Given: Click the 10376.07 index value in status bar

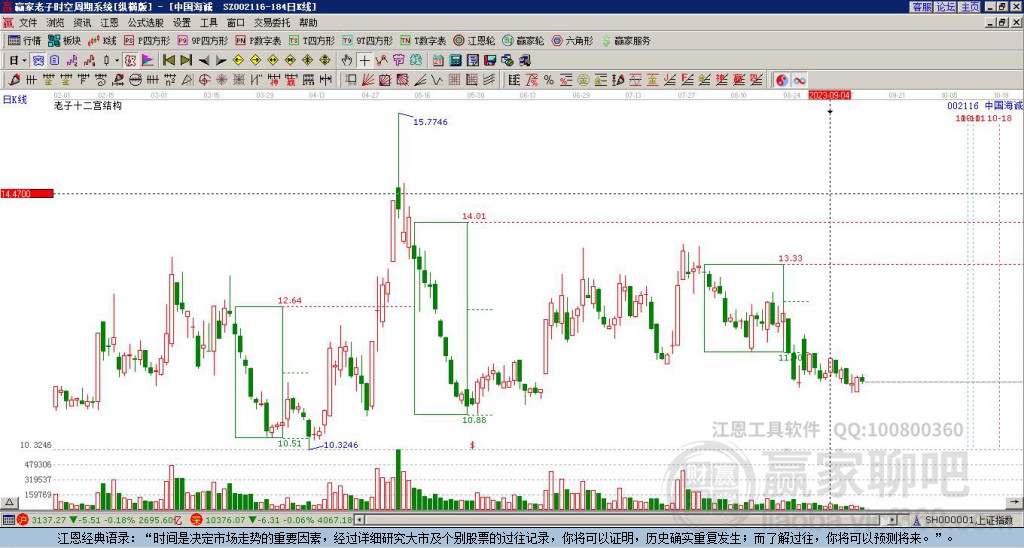Looking at the screenshot, I should point(224,520).
